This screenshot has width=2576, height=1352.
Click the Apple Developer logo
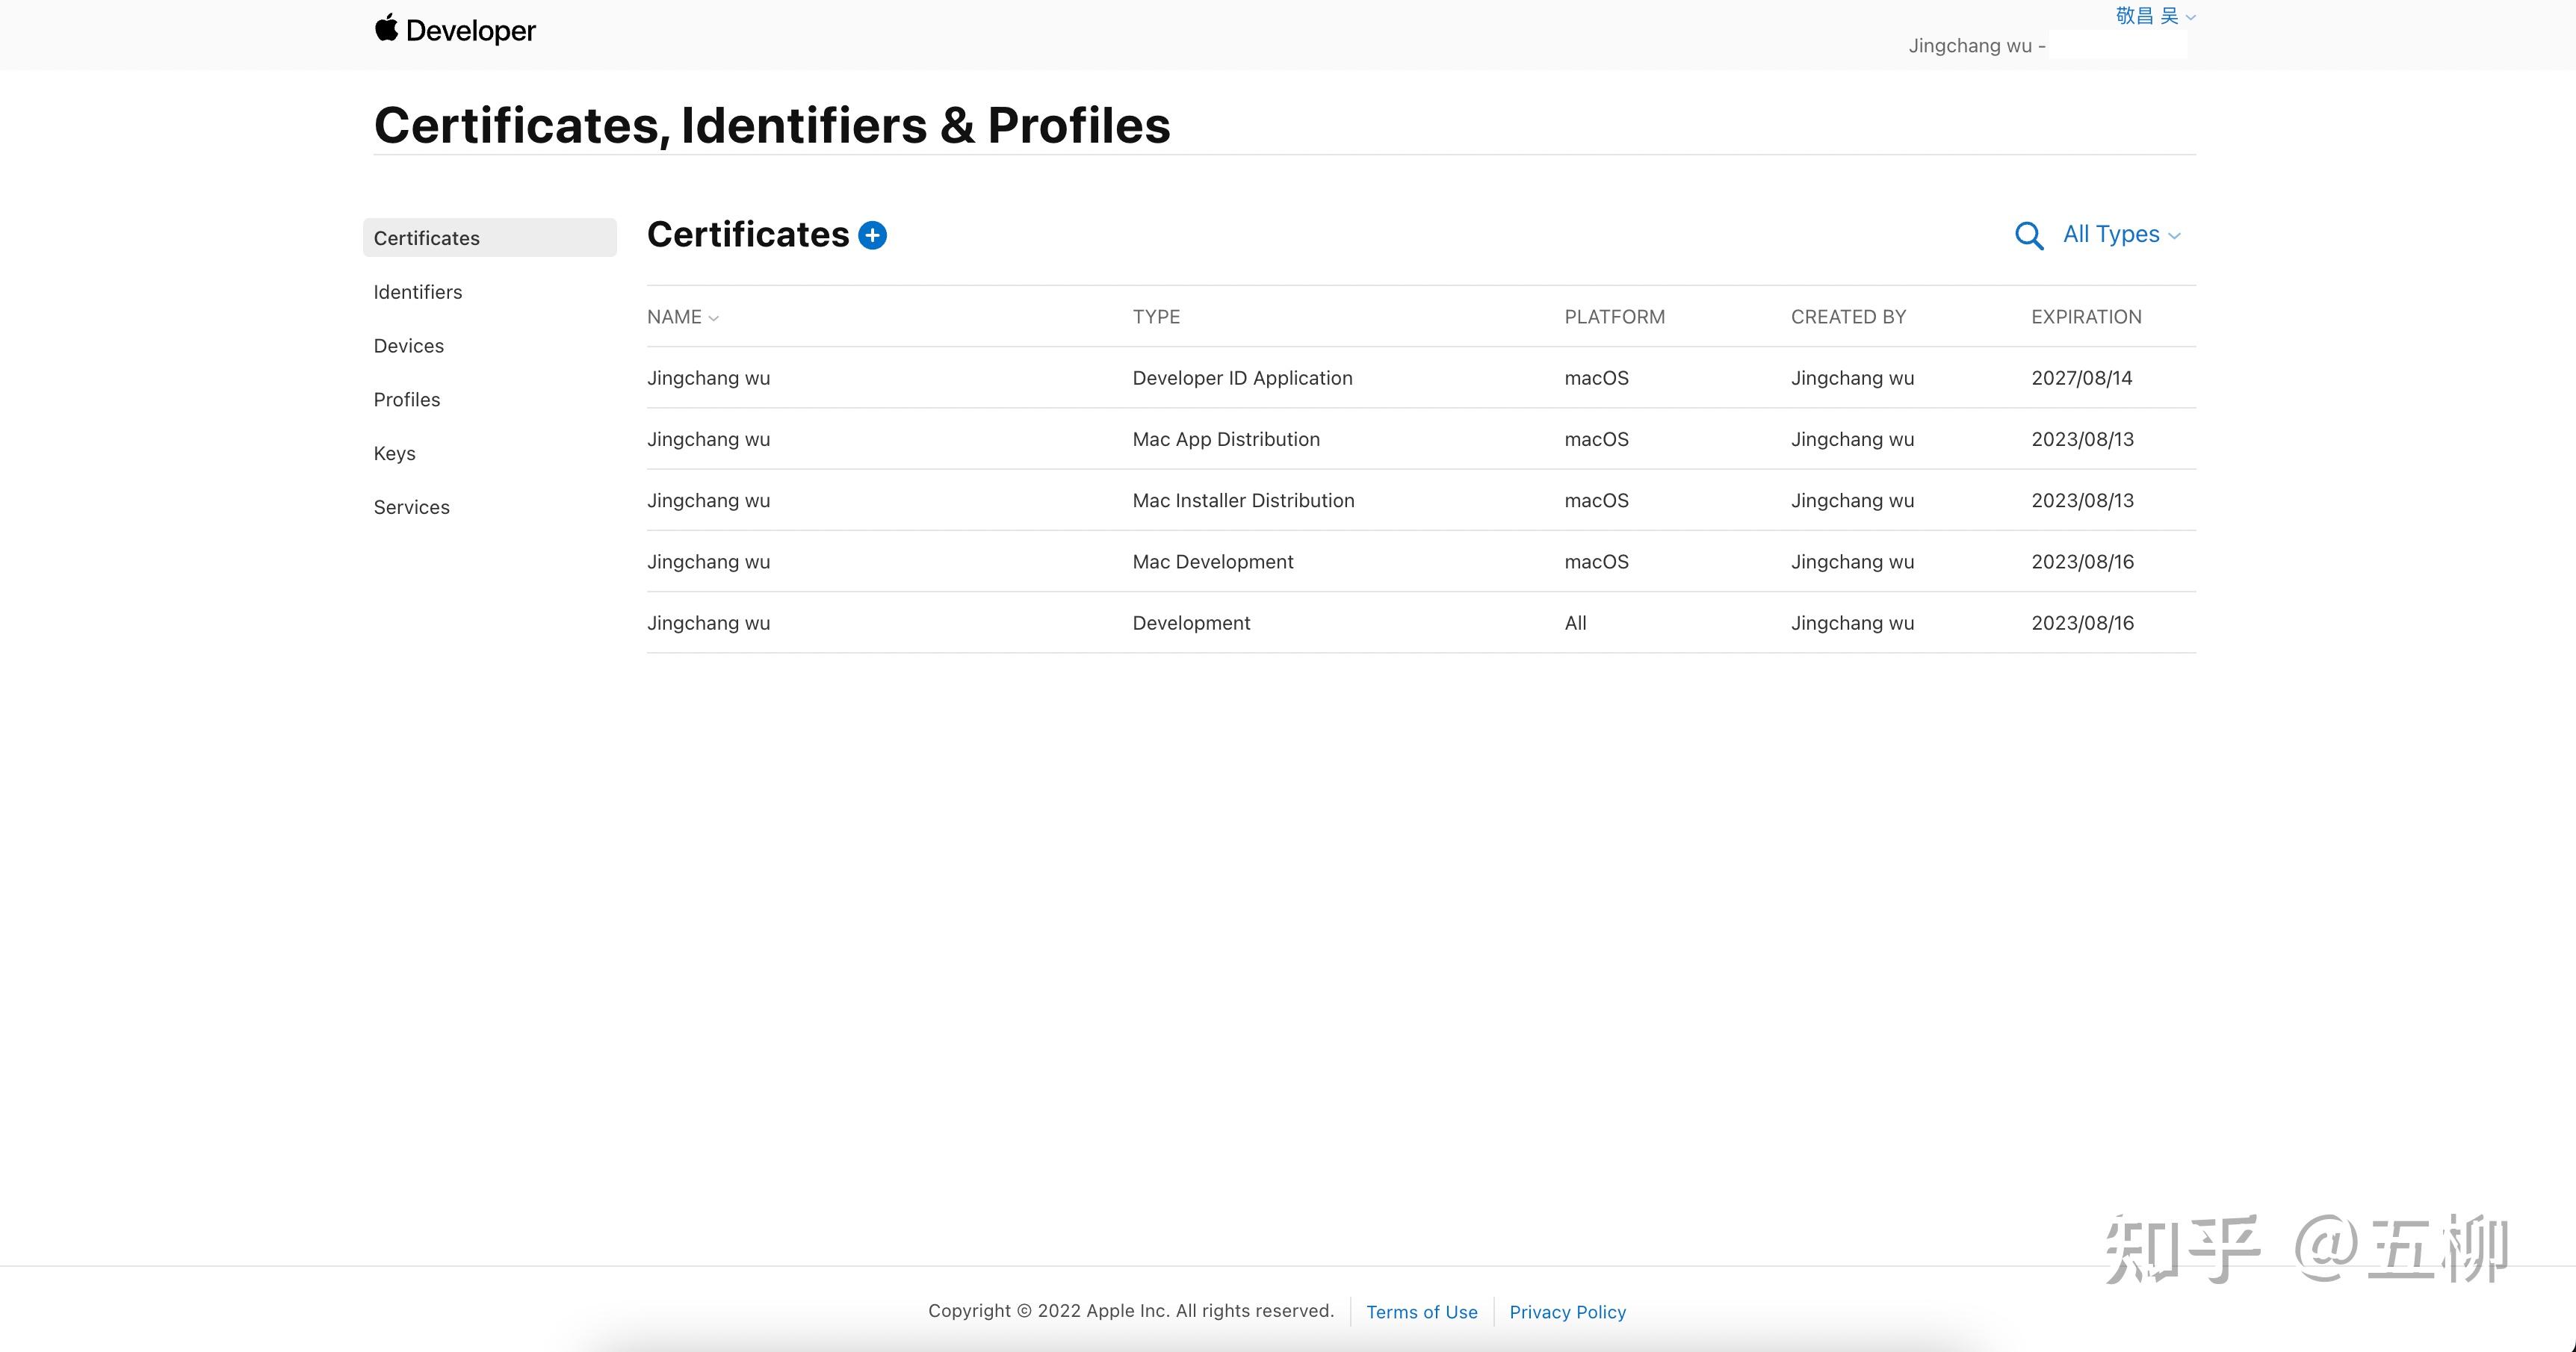(x=455, y=29)
